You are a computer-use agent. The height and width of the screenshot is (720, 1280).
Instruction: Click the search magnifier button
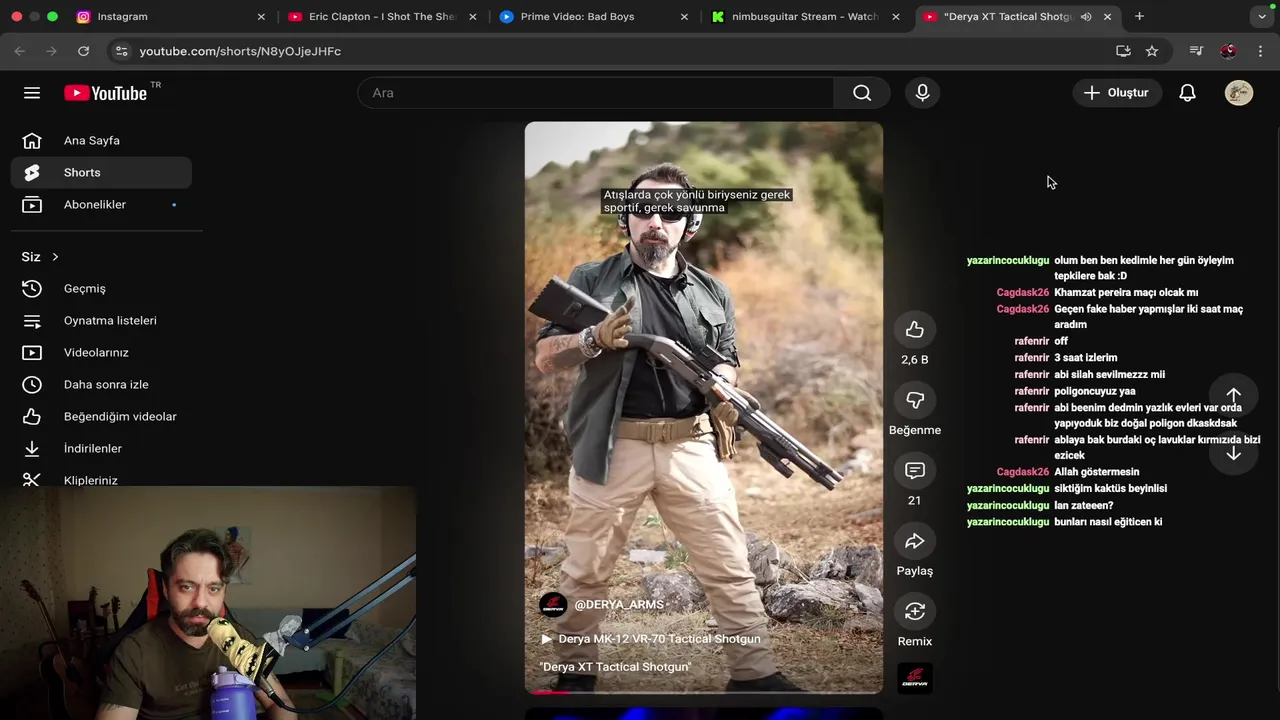click(x=862, y=93)
